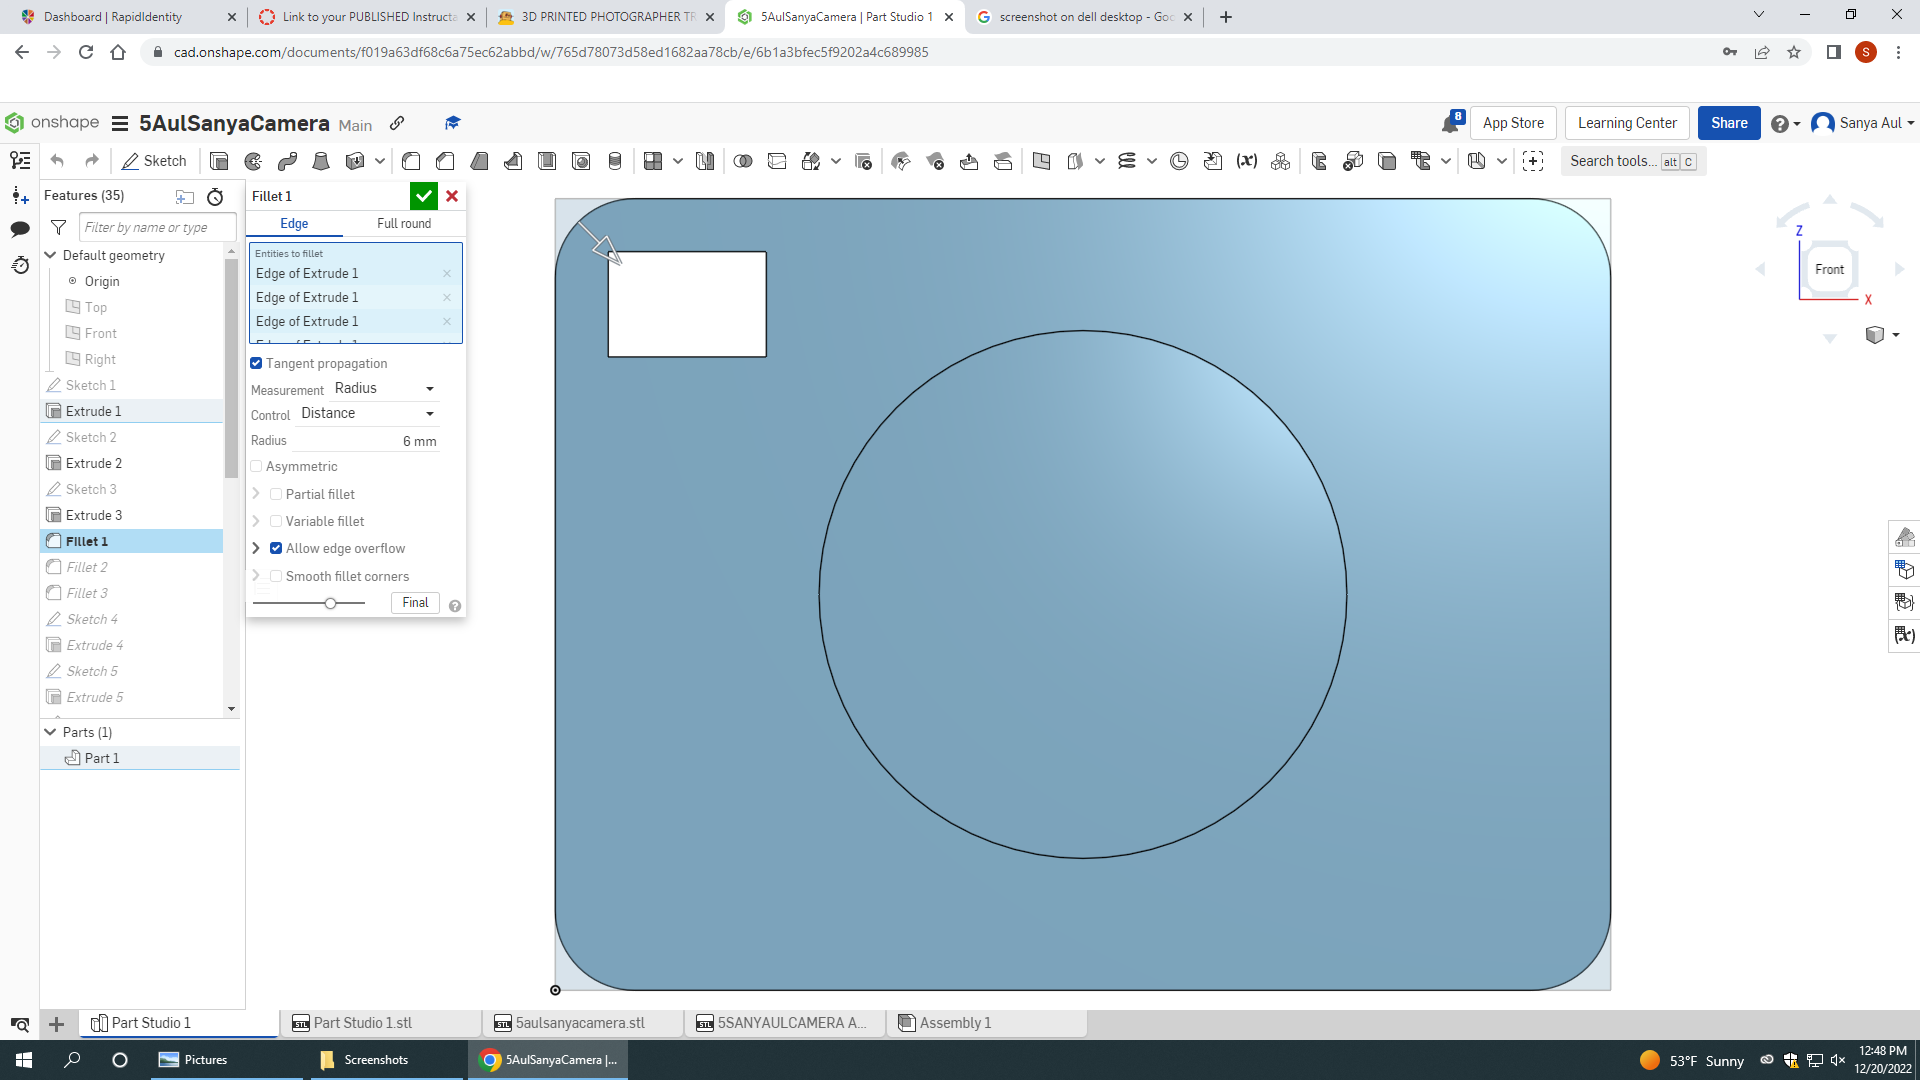Toggle Allow edge overflow checkbox
Image resolution: width=1920 pixels, height=1080 pixels.
click(276, 548)
